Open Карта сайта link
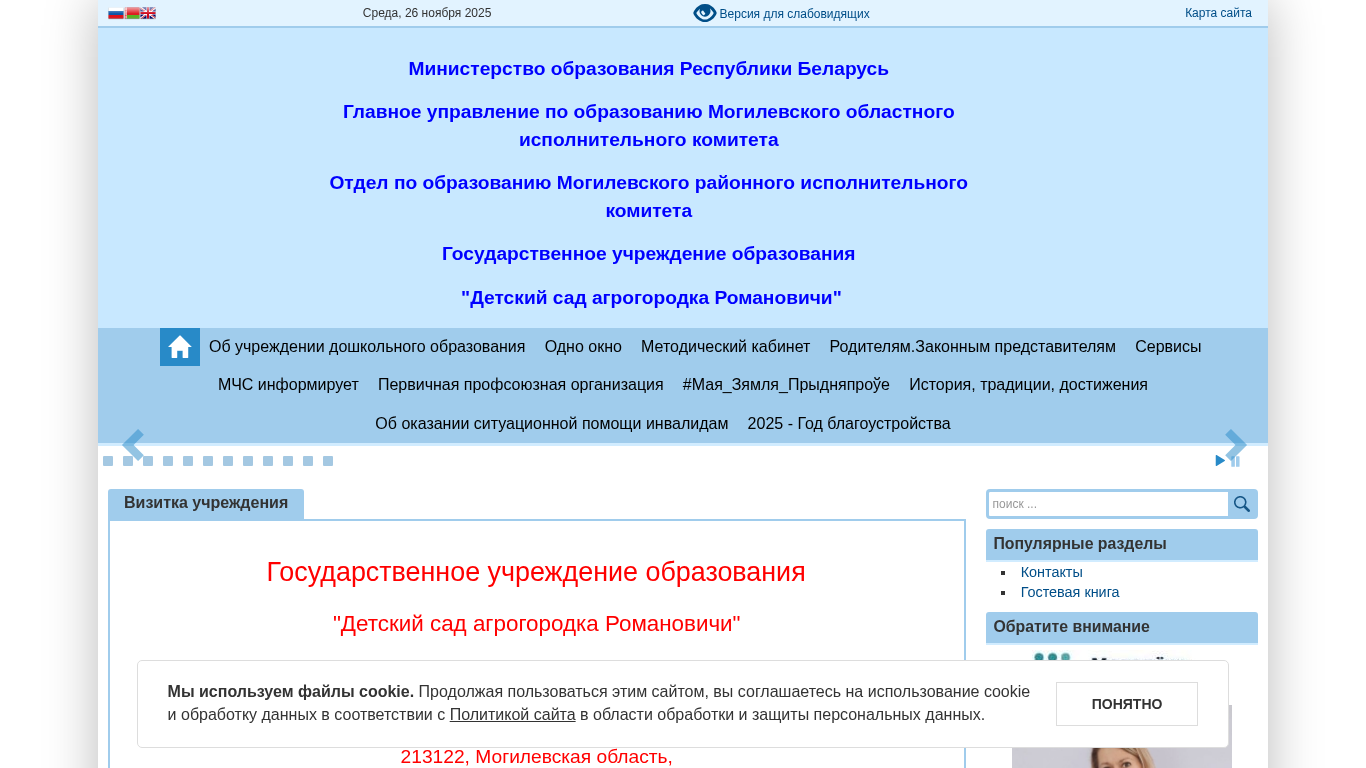1366x768 pixels. point(1218,13)
